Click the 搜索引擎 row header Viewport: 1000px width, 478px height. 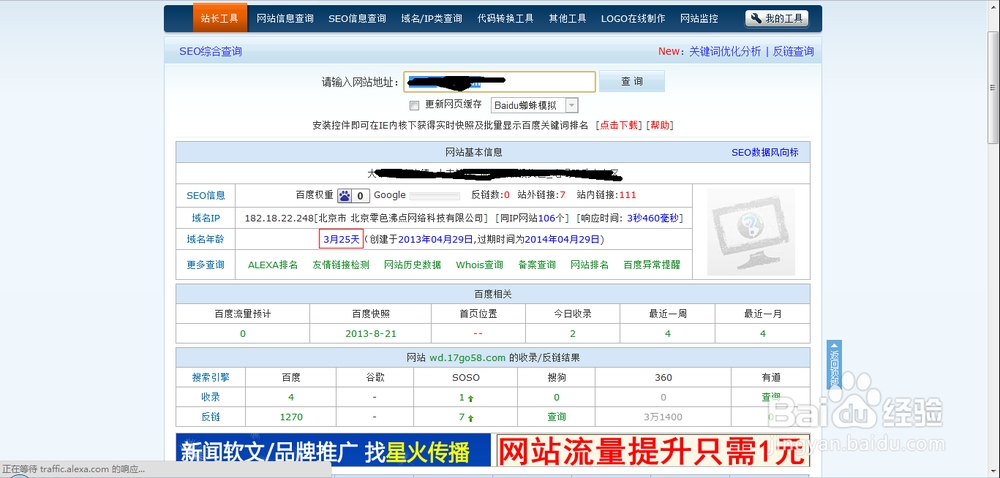tap(210, 377)
